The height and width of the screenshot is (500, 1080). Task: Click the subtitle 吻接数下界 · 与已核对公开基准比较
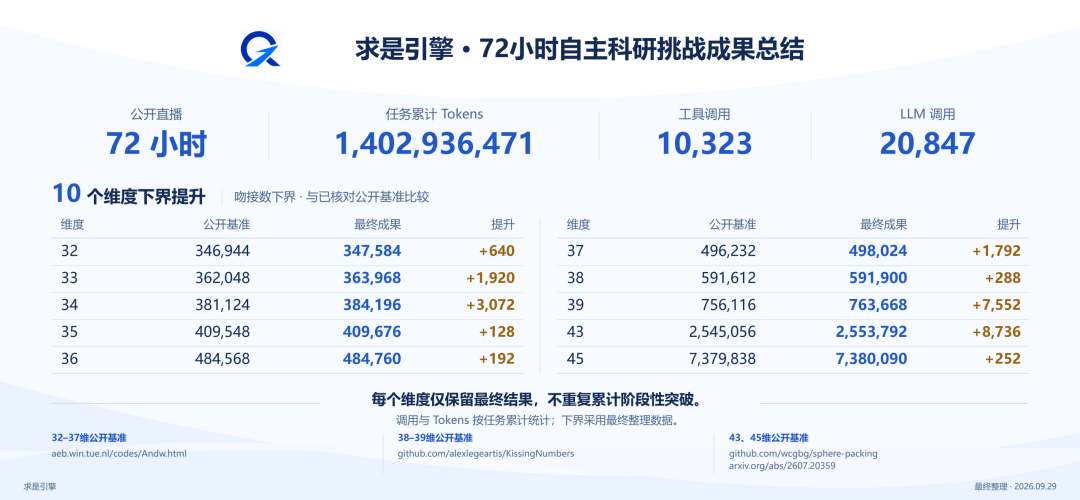pyautogui.click(x=331, y=197)
